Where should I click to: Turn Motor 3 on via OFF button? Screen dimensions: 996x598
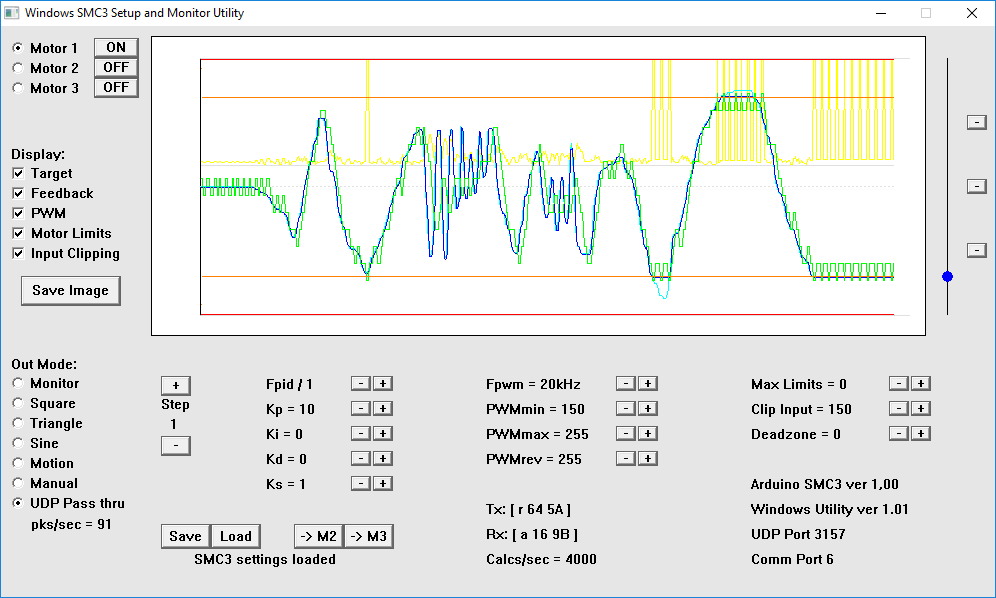[116, 88]
